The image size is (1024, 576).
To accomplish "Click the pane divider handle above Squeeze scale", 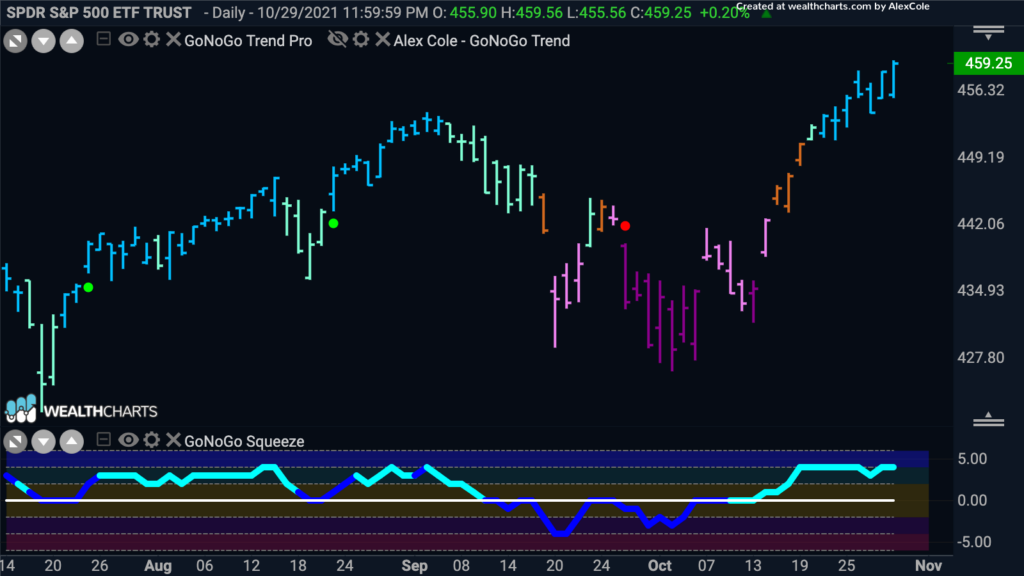I will pos(988,419).
